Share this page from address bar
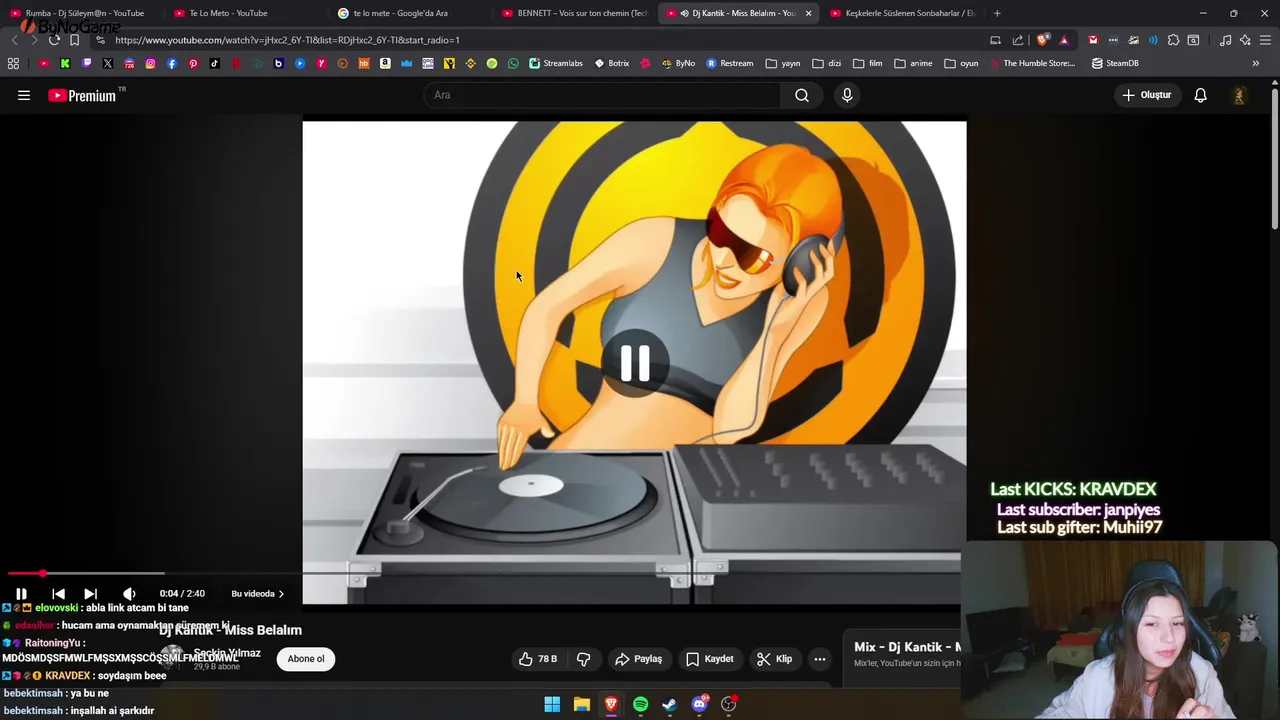This screenshot has height=720, width=1280. [x=1018, y=40]
